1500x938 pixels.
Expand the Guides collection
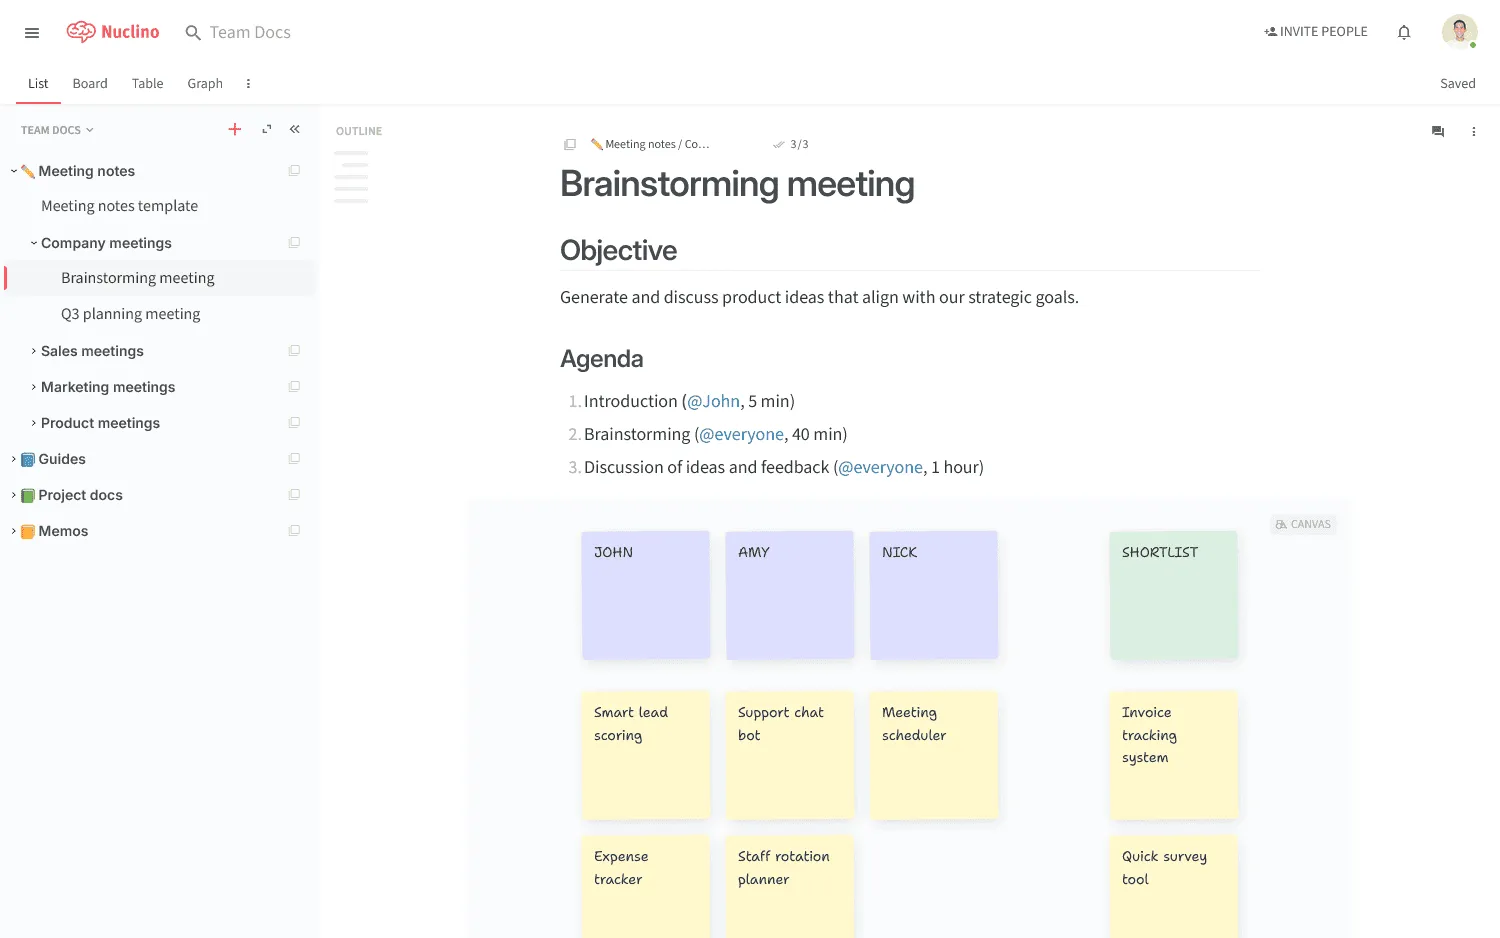pyautogui.click(x=14, y=459)
